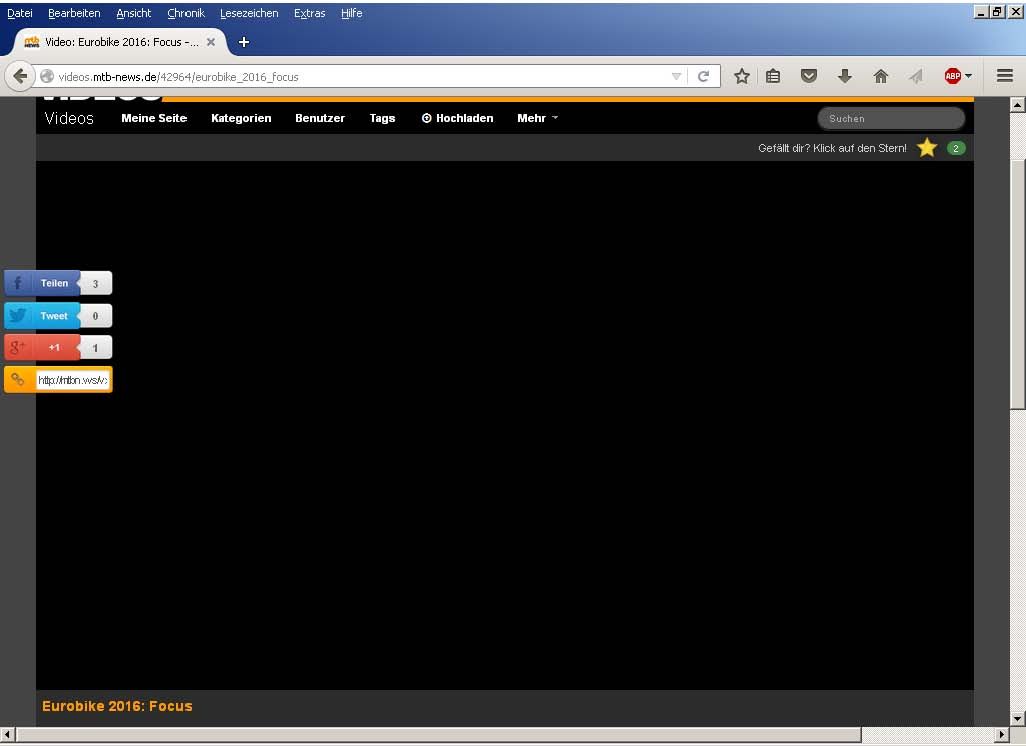Screen dimensions: 1026x746
Task: Click the Tweet button
Action: coord(42,315)
